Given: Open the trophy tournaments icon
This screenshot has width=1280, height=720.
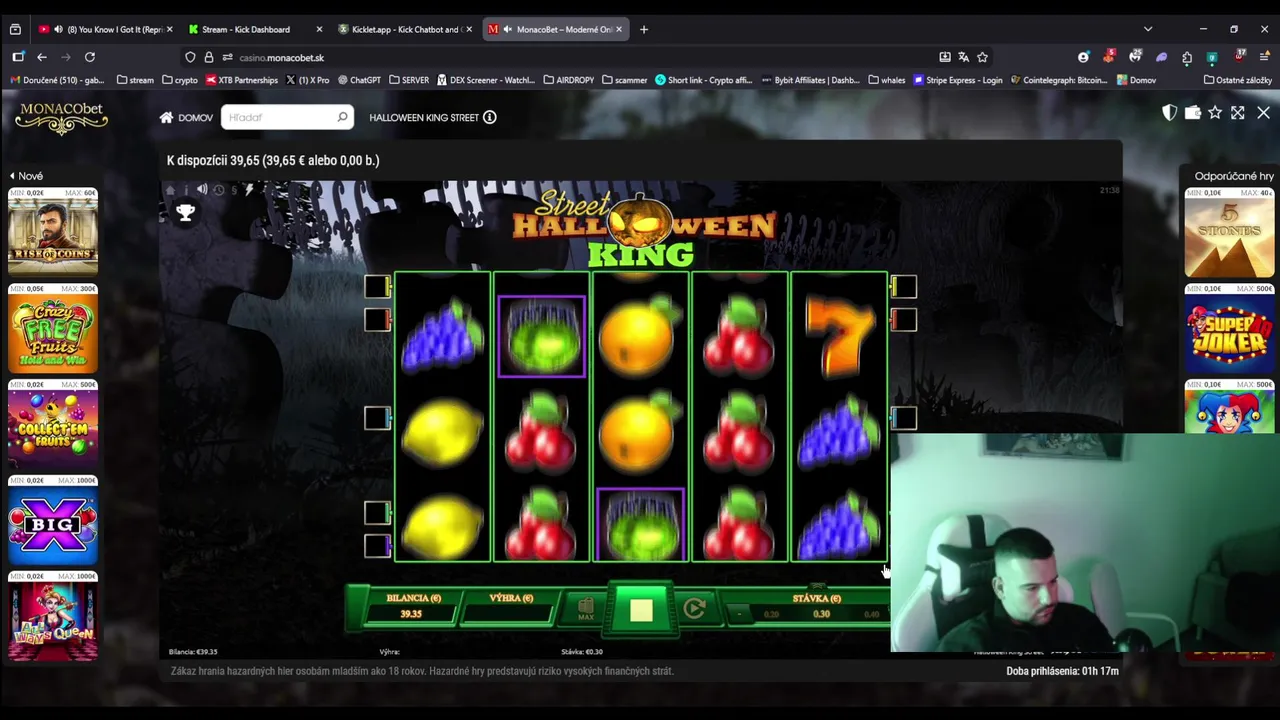Looking at the screenshot, I should pos(185,212).
